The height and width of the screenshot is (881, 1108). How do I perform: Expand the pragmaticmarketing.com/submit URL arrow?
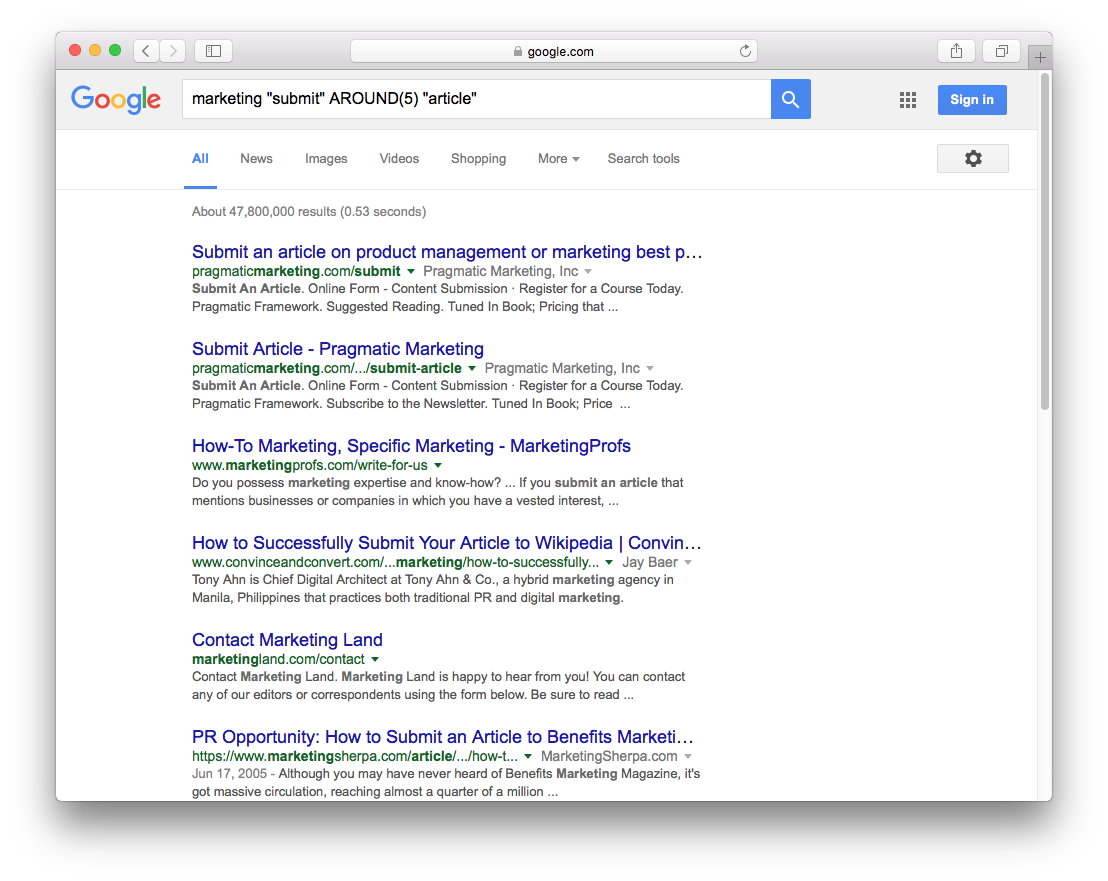tap(411, 271)
